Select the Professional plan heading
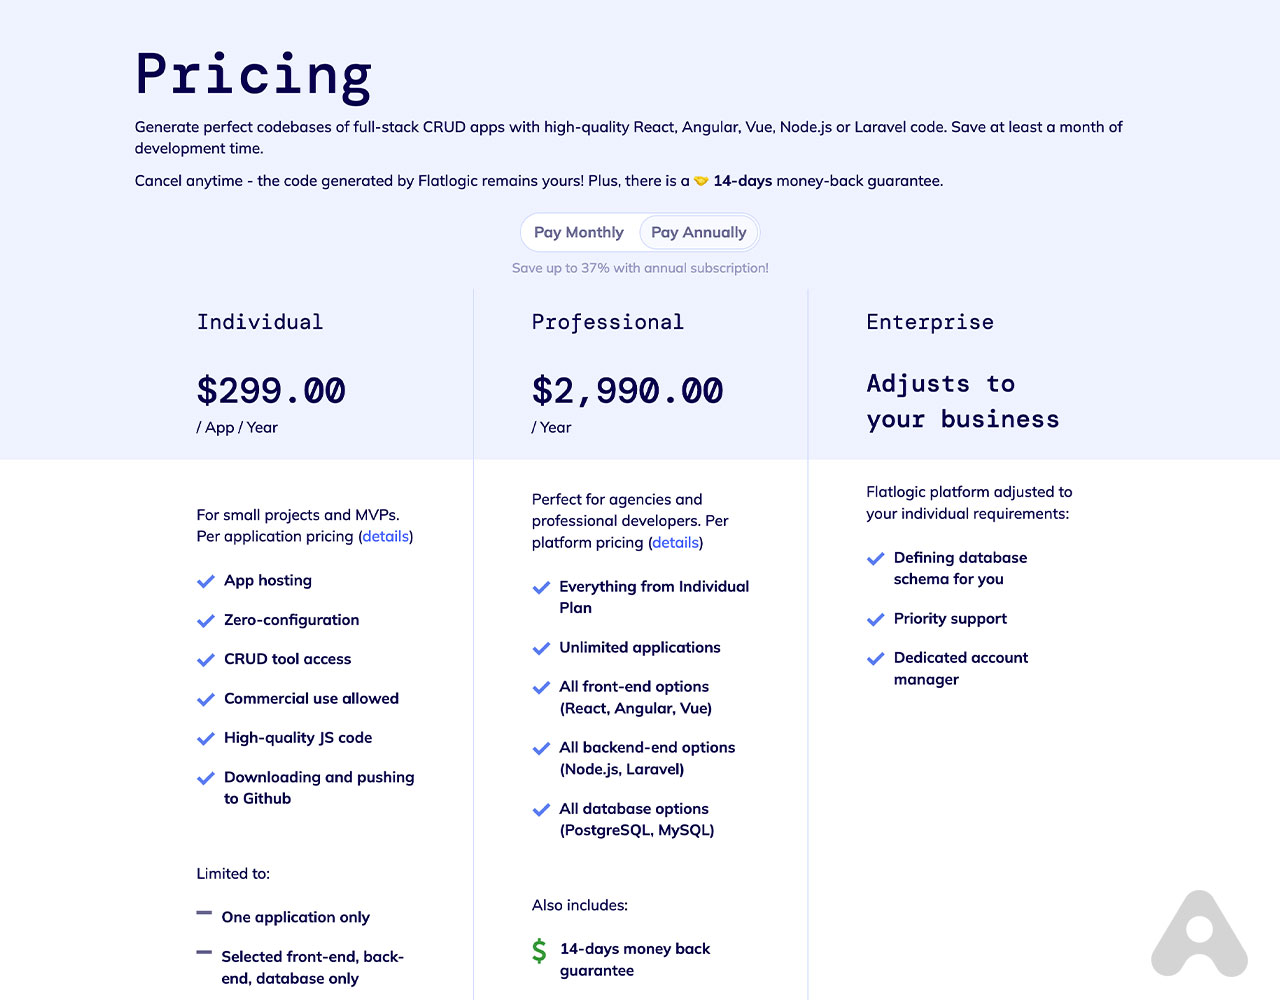The width and height of the screenshot is (1280, 1000). pos(608,322)
